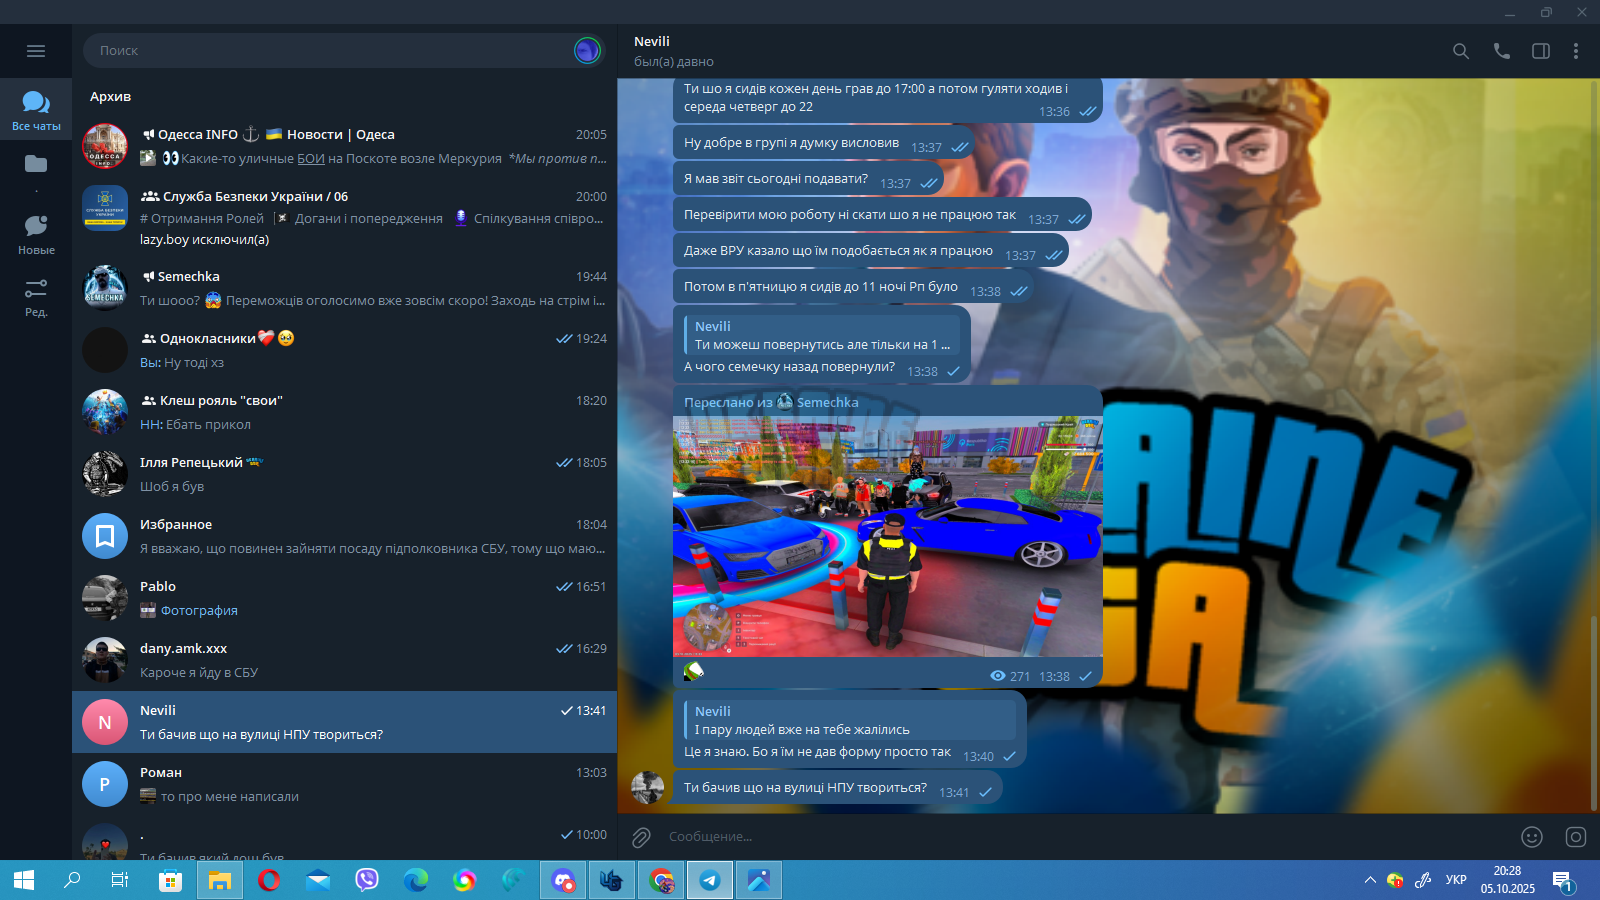Open the Mail app on the taskbar
This screenshot has height=900, width=1600.
[317, 880]
